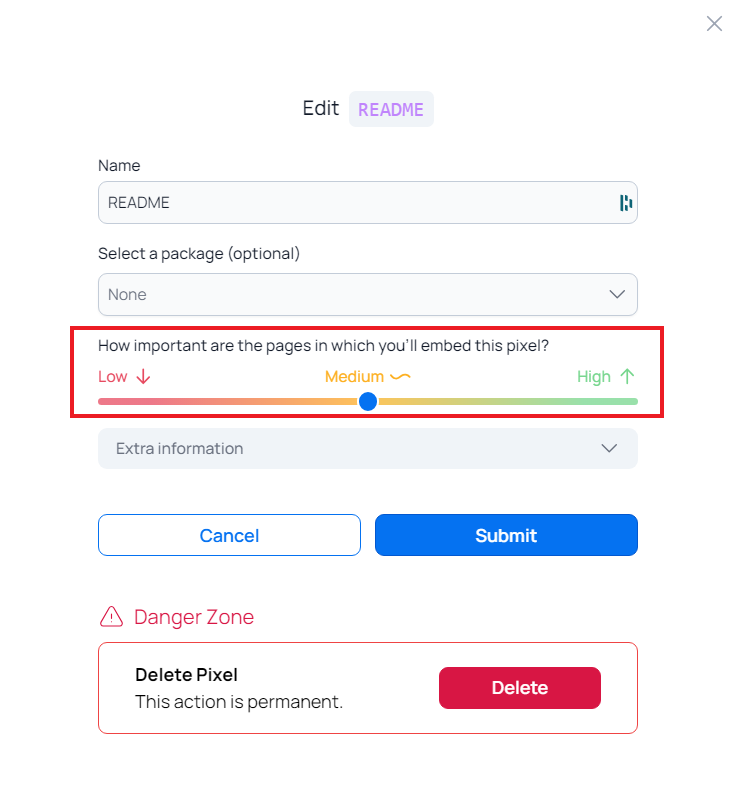Click the up arrow icon beside High

pyautogui.click(x=627, y=377)
